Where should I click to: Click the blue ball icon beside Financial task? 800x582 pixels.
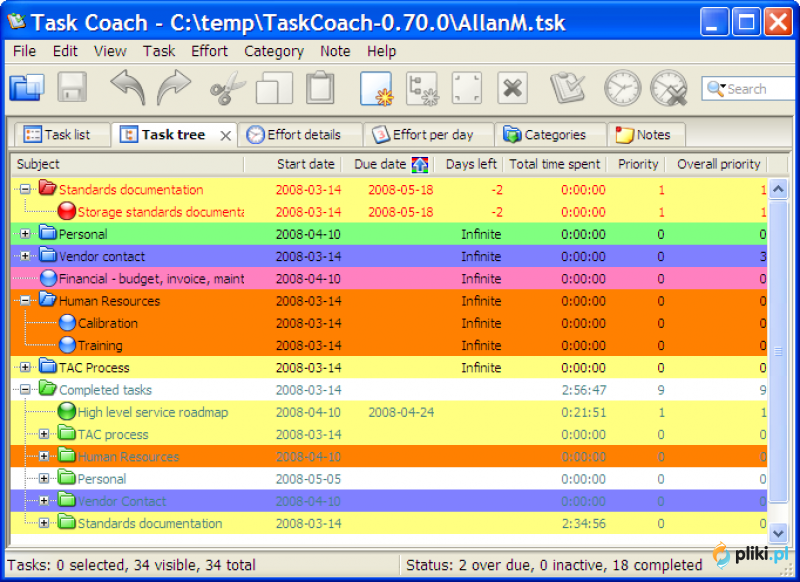tap(48, 278)
